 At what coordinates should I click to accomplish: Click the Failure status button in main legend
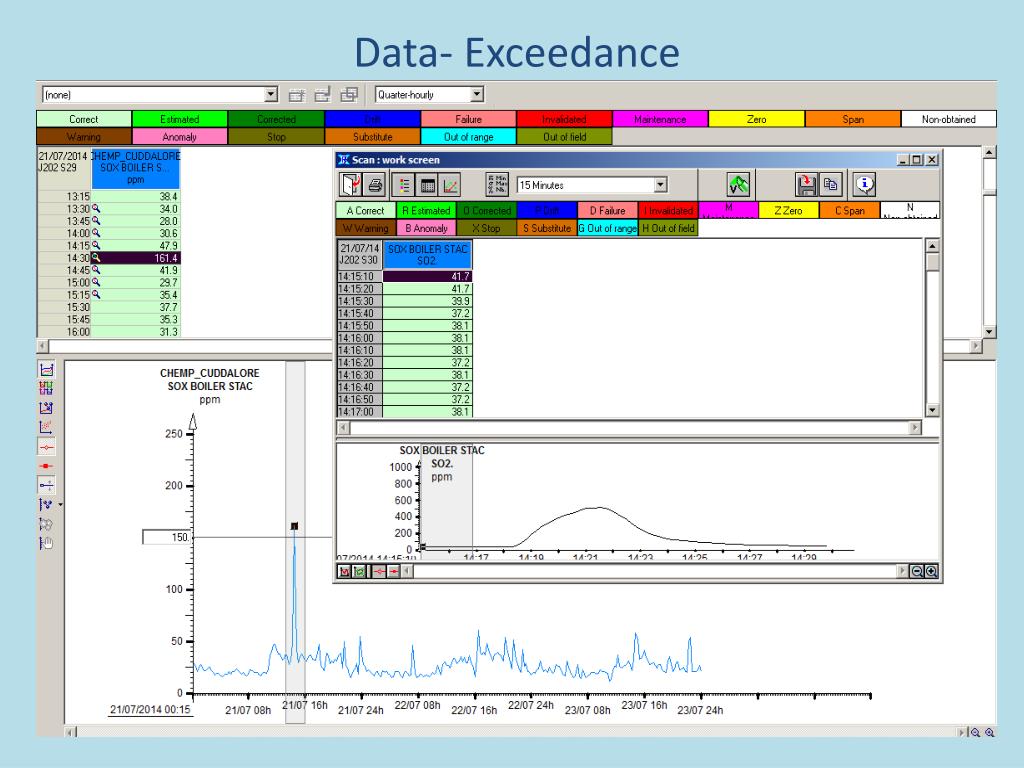tap(468, 119)
